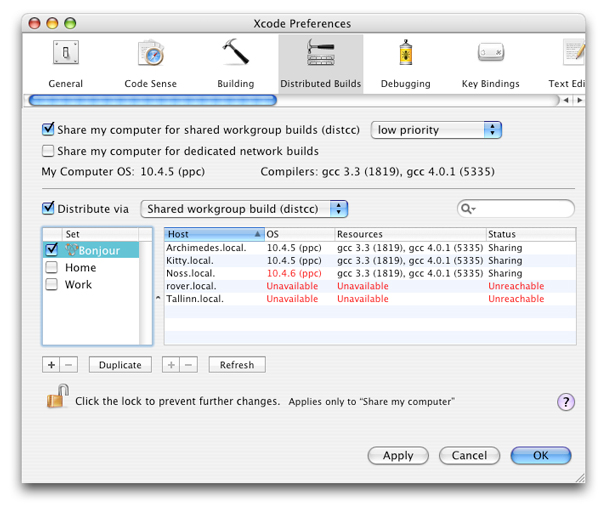Enable sharing computer for dedicated network builds
This screenshot has width=607, height=514.
pos(48,151)
